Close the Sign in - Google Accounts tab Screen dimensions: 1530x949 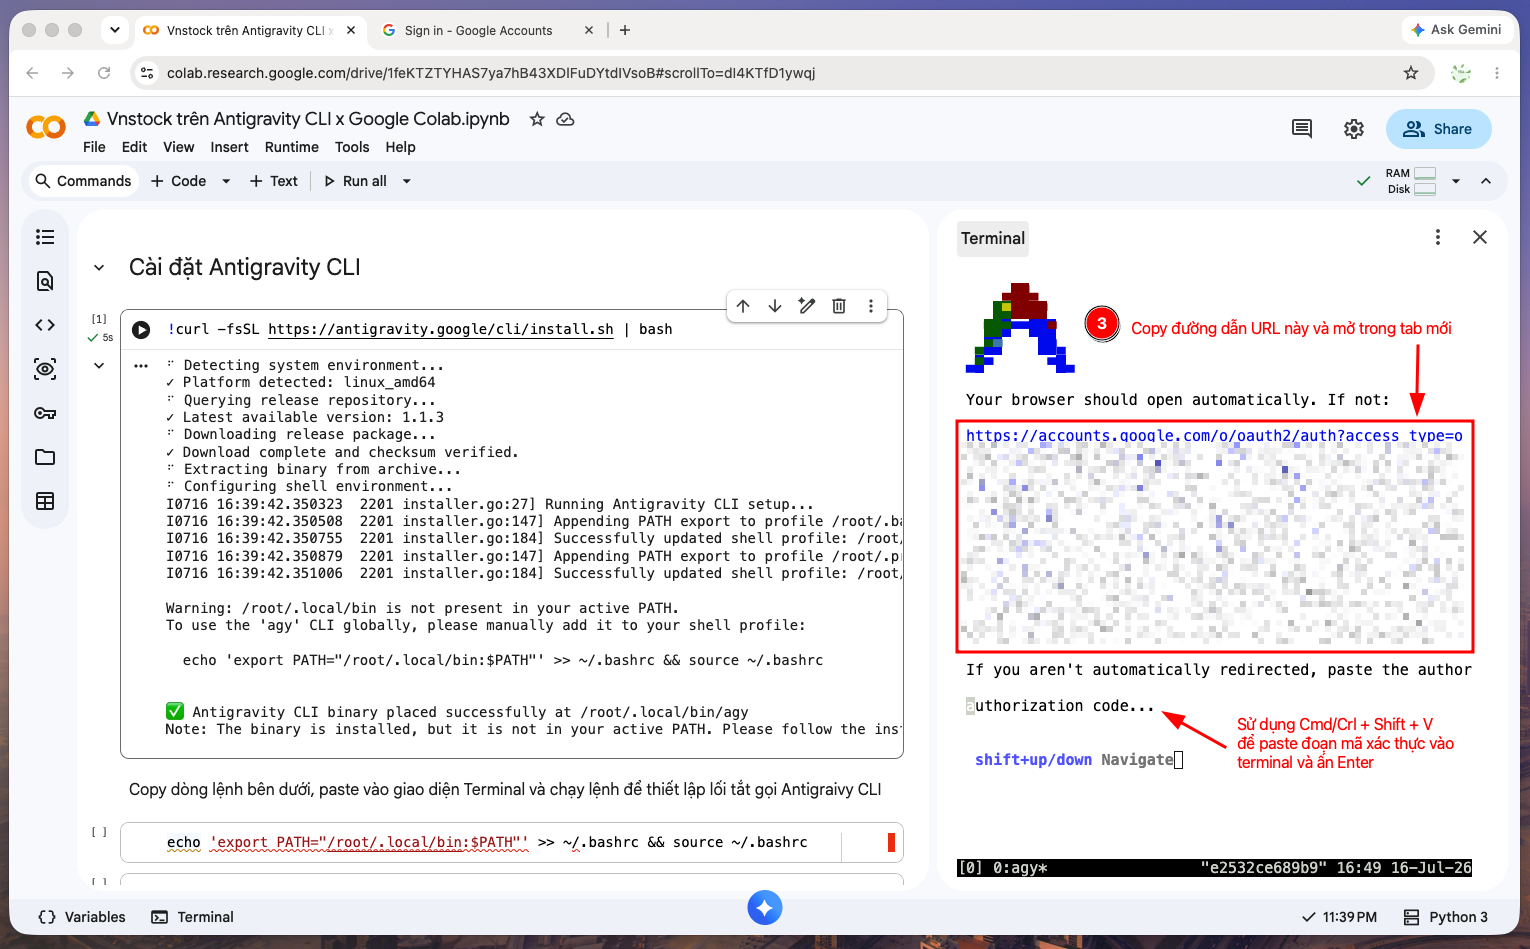coord(589,30)
